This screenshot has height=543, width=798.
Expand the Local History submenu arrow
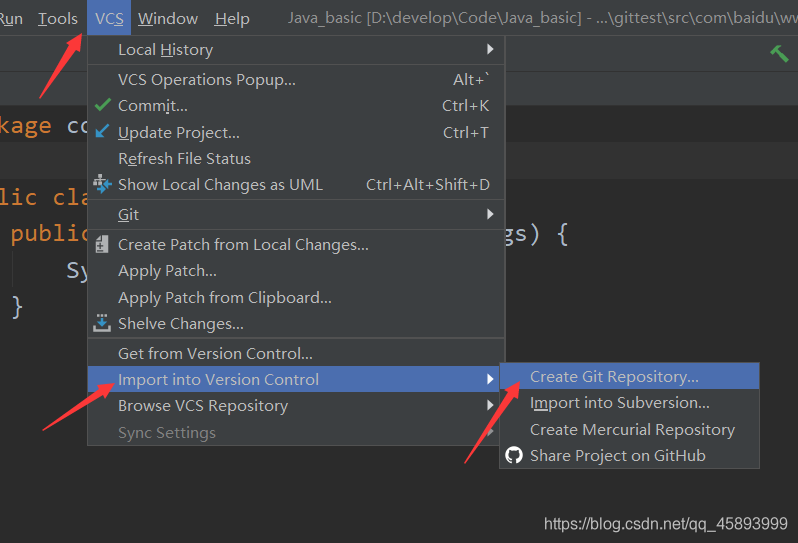pyautogui.click(x=490, y=49)
